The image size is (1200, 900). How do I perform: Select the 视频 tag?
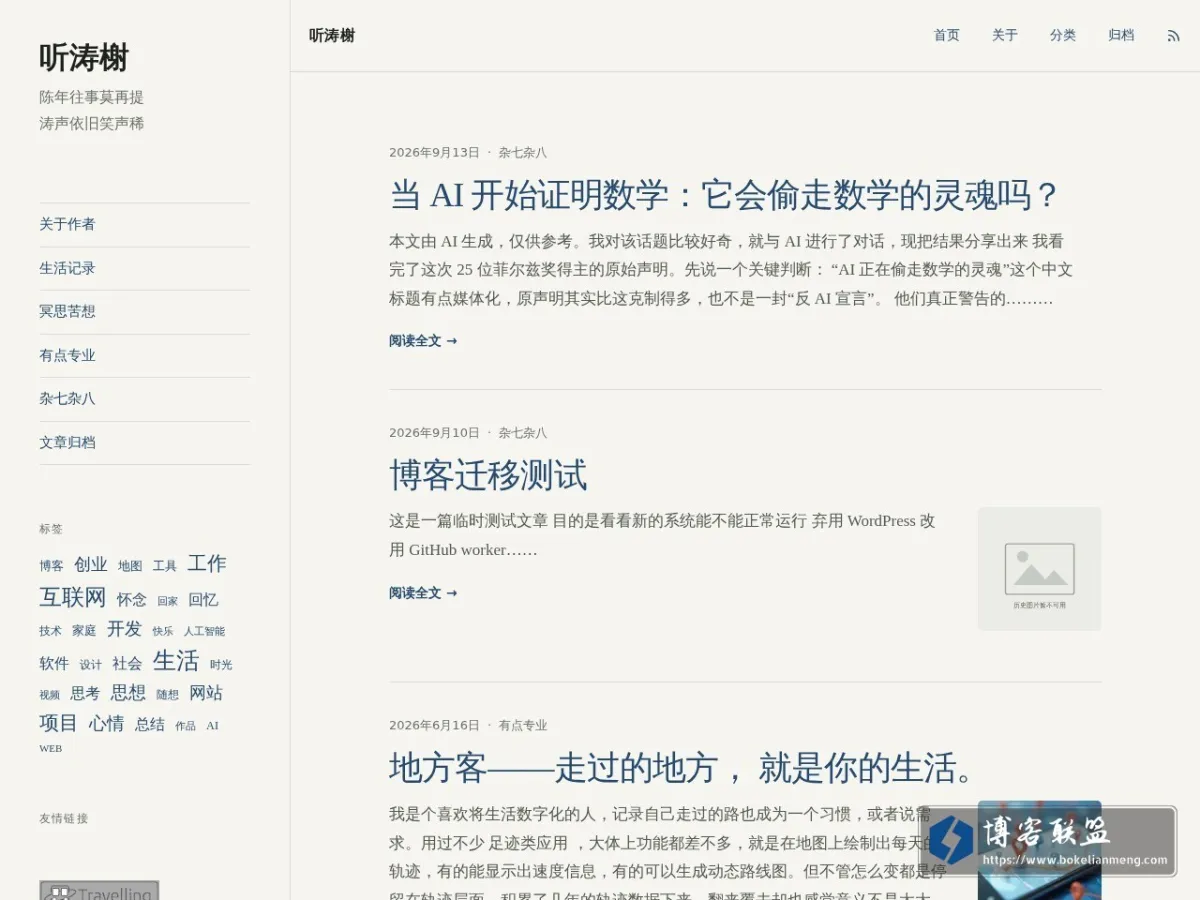50,695
